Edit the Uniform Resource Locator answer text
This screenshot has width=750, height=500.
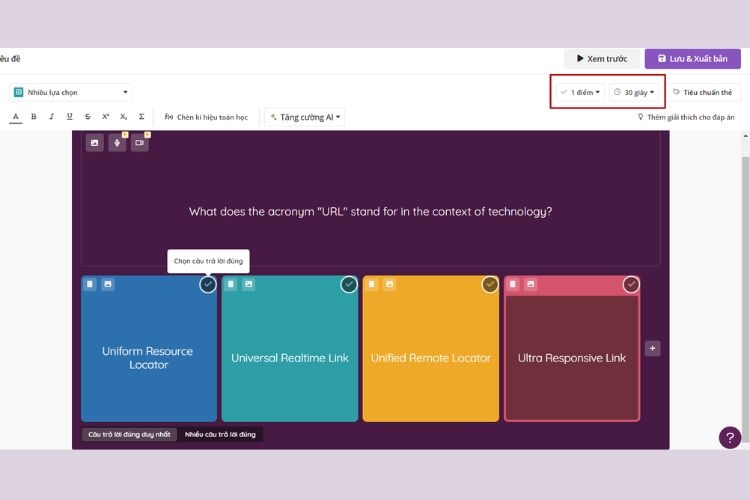point(148,358)
